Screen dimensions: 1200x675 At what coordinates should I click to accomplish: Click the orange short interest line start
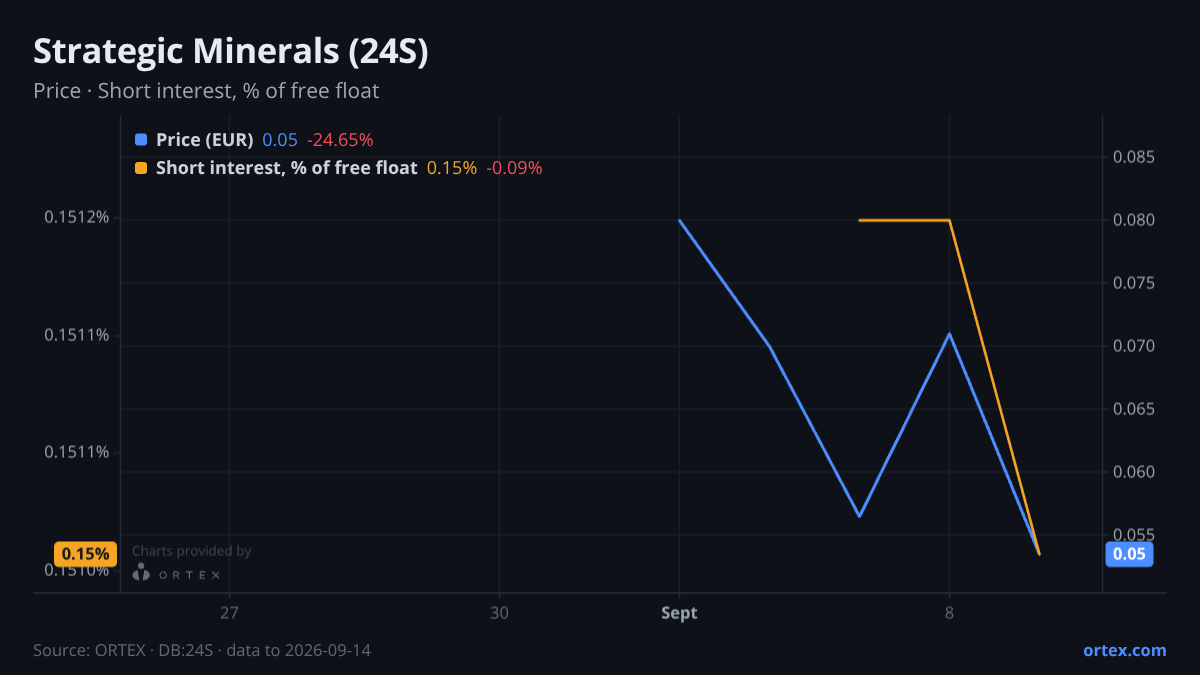click(x=859, y=220)
